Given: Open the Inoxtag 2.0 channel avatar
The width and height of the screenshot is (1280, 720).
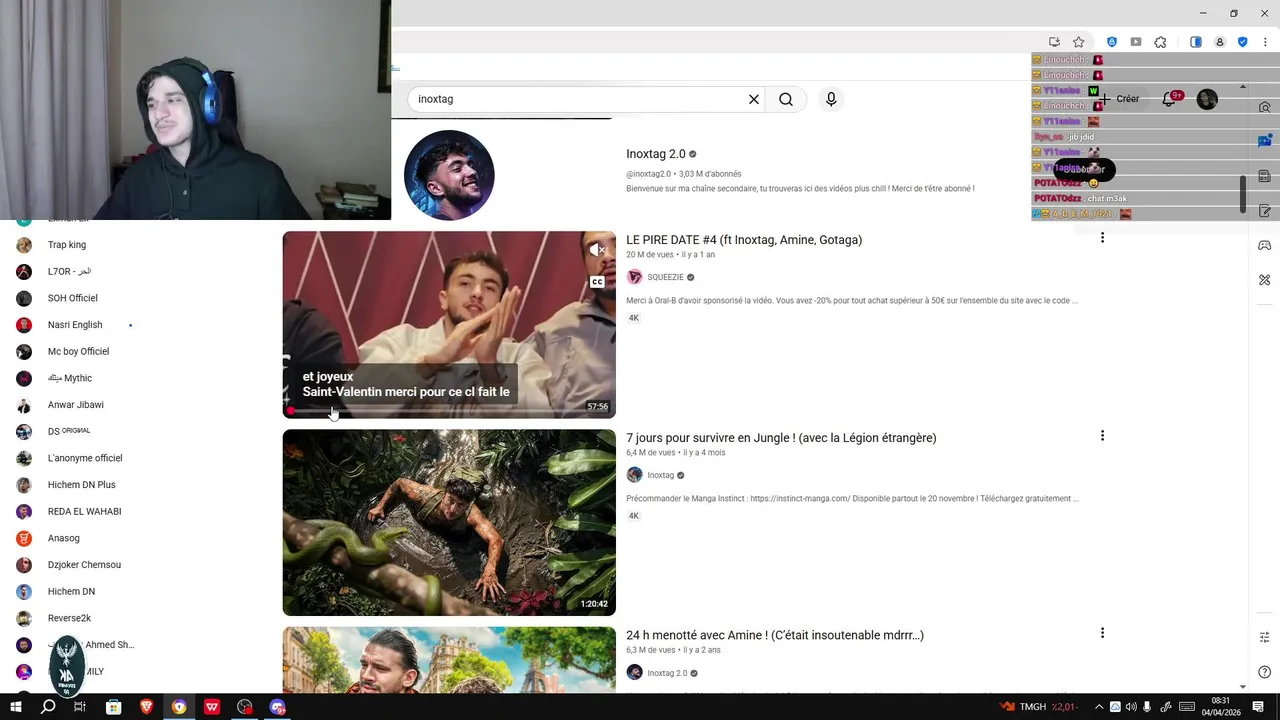Looking at the screenshot, I should point(449,175).
